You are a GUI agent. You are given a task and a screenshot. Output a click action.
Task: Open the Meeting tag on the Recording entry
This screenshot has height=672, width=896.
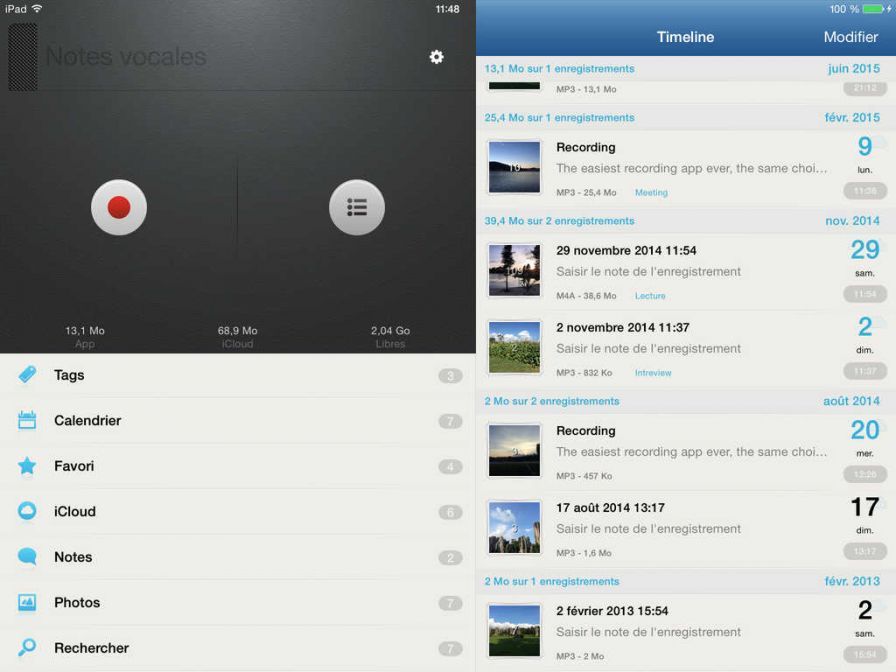coord(651,192)
